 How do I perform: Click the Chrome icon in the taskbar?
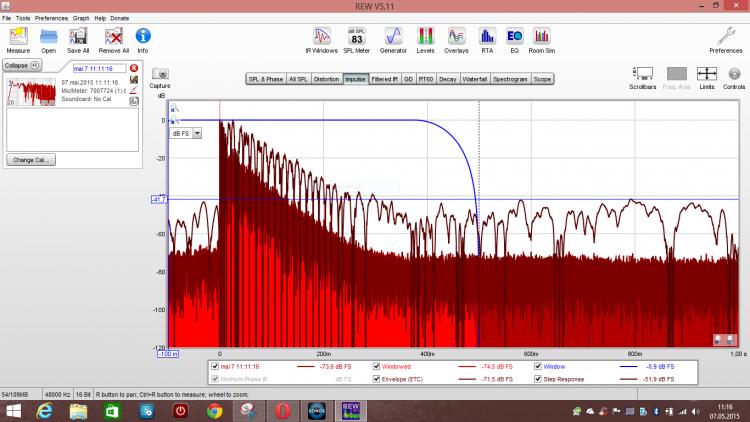coord(215,410)
